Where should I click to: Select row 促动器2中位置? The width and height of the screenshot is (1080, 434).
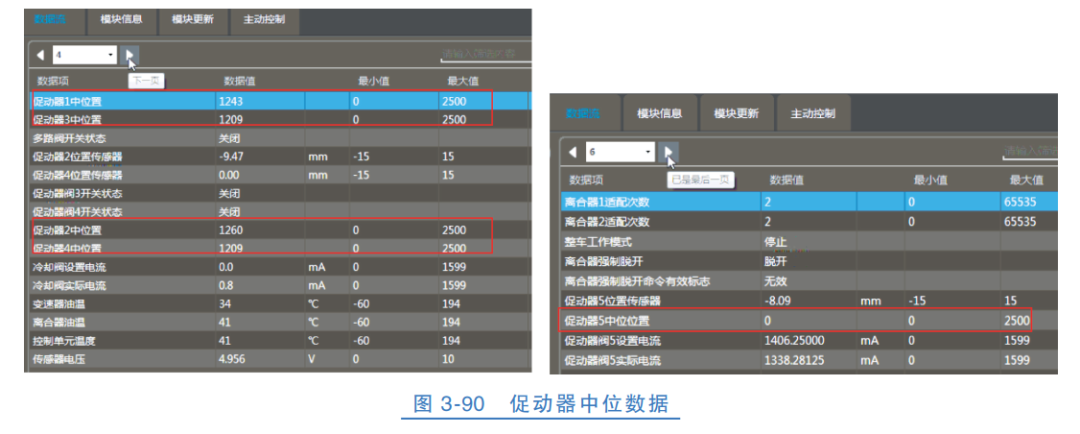(x=279, y=230)
